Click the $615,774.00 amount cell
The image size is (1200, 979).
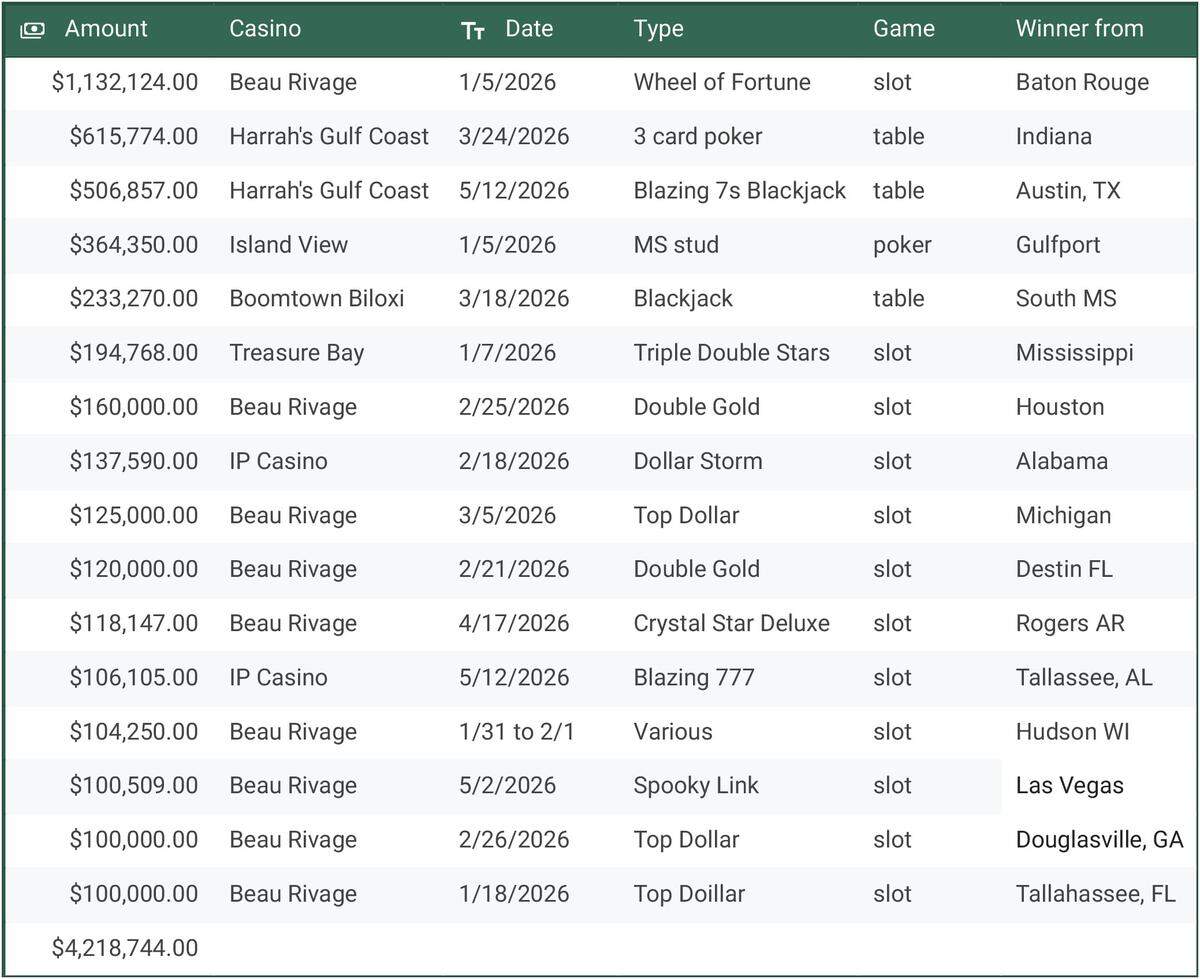[134, 136]
